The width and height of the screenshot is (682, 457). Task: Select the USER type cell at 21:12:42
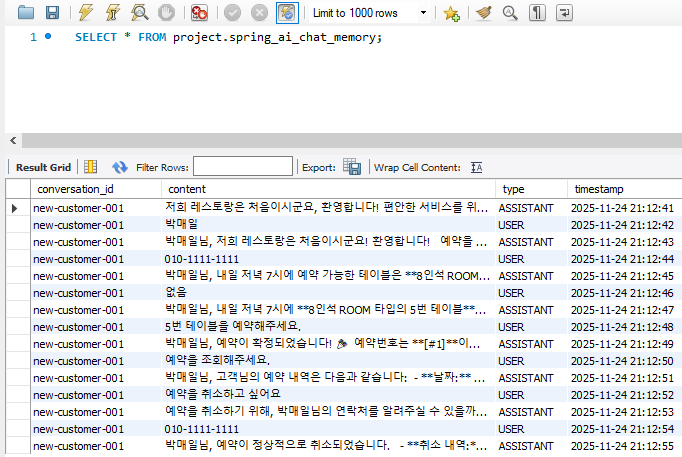pyautogui.click(x=532, y=225)
